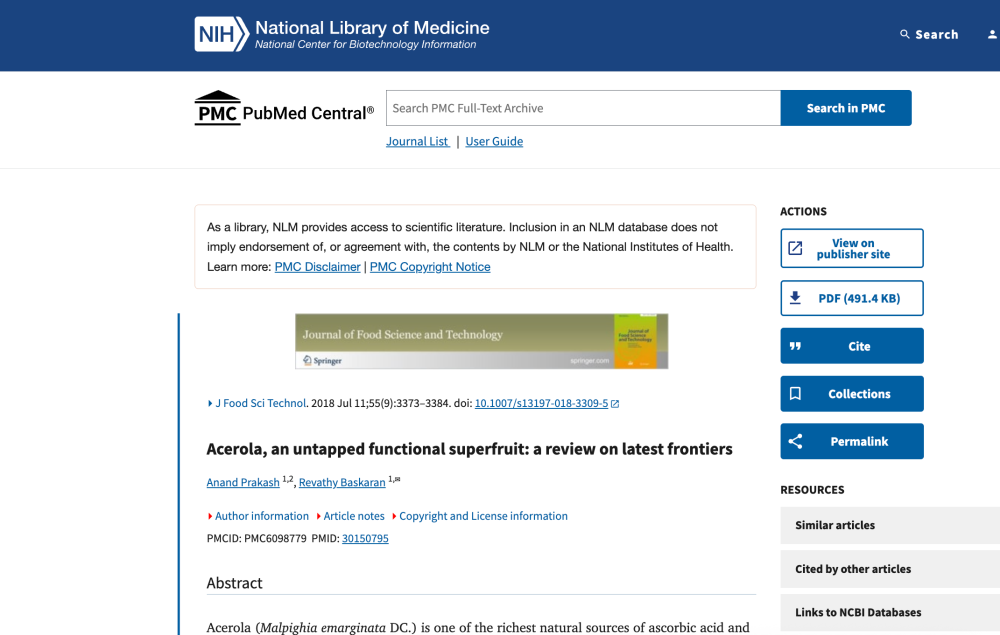Screen dimensions: 1000x635
Task: Click the quotation mark icon on Cite
Action: (795, 346)
